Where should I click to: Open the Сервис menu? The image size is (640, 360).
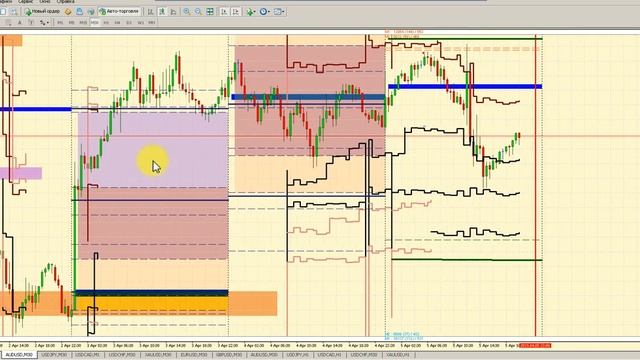click(x=26, y=2)
